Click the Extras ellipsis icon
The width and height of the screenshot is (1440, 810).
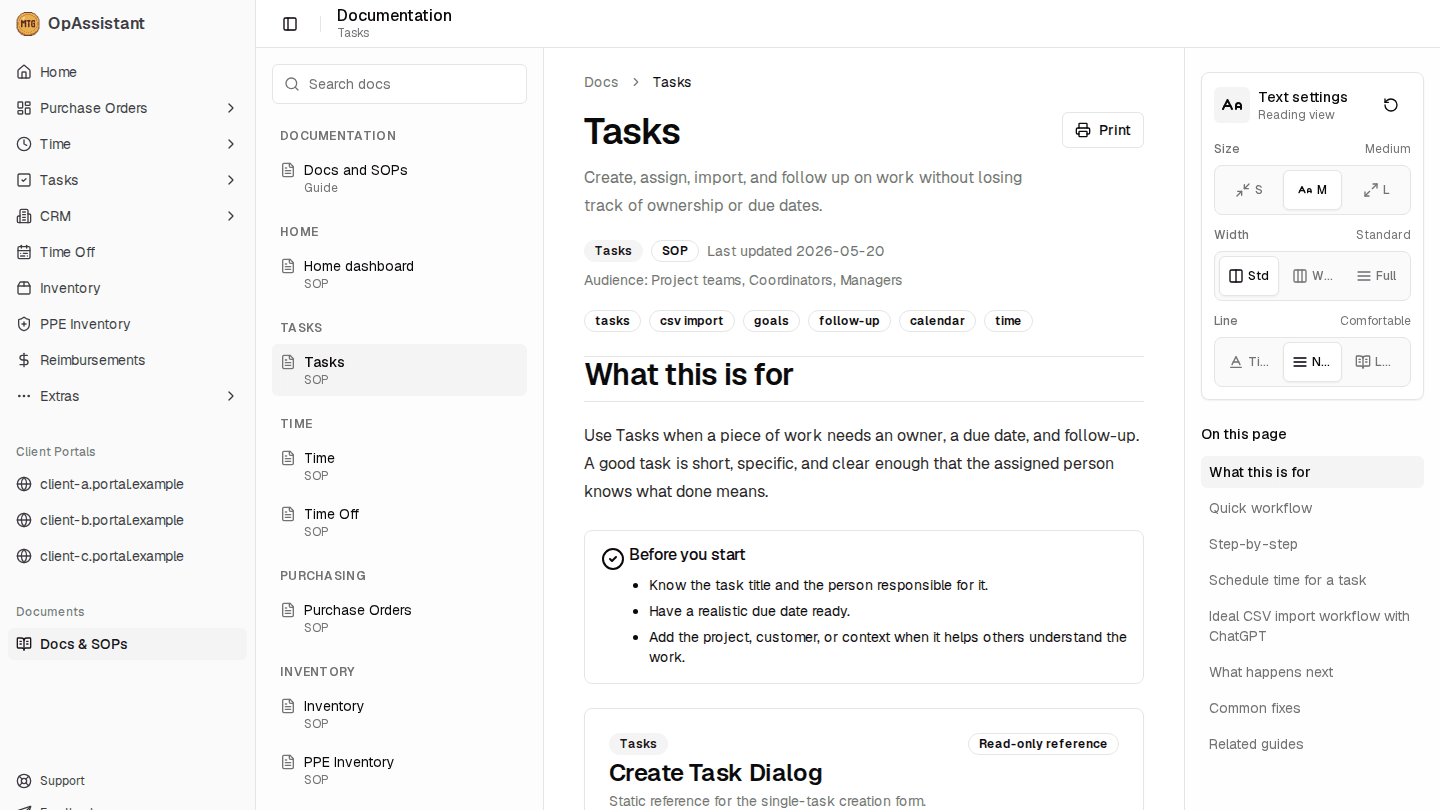(x=24, y=396)
